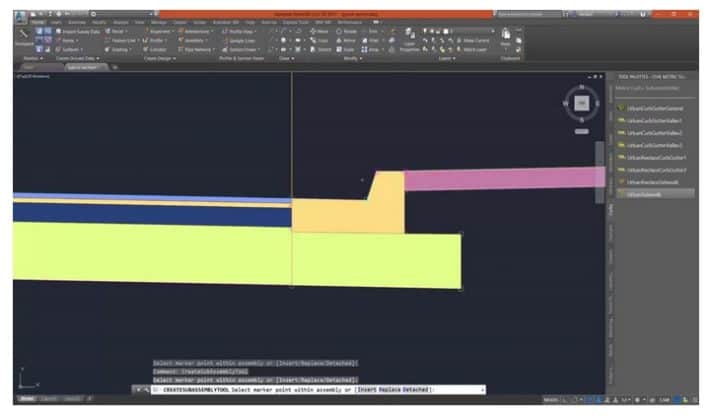Expand the Palettes panel
The height and width of the screenshot is (420, 709).
(33, 59)
